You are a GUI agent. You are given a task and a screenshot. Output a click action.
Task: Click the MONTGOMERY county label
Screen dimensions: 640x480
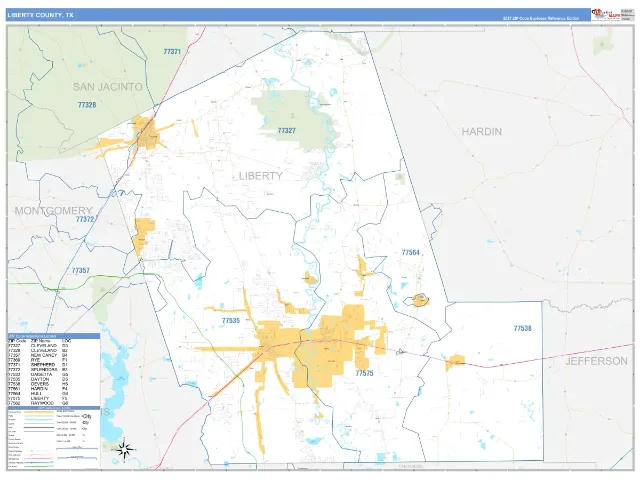click(53, 211)
